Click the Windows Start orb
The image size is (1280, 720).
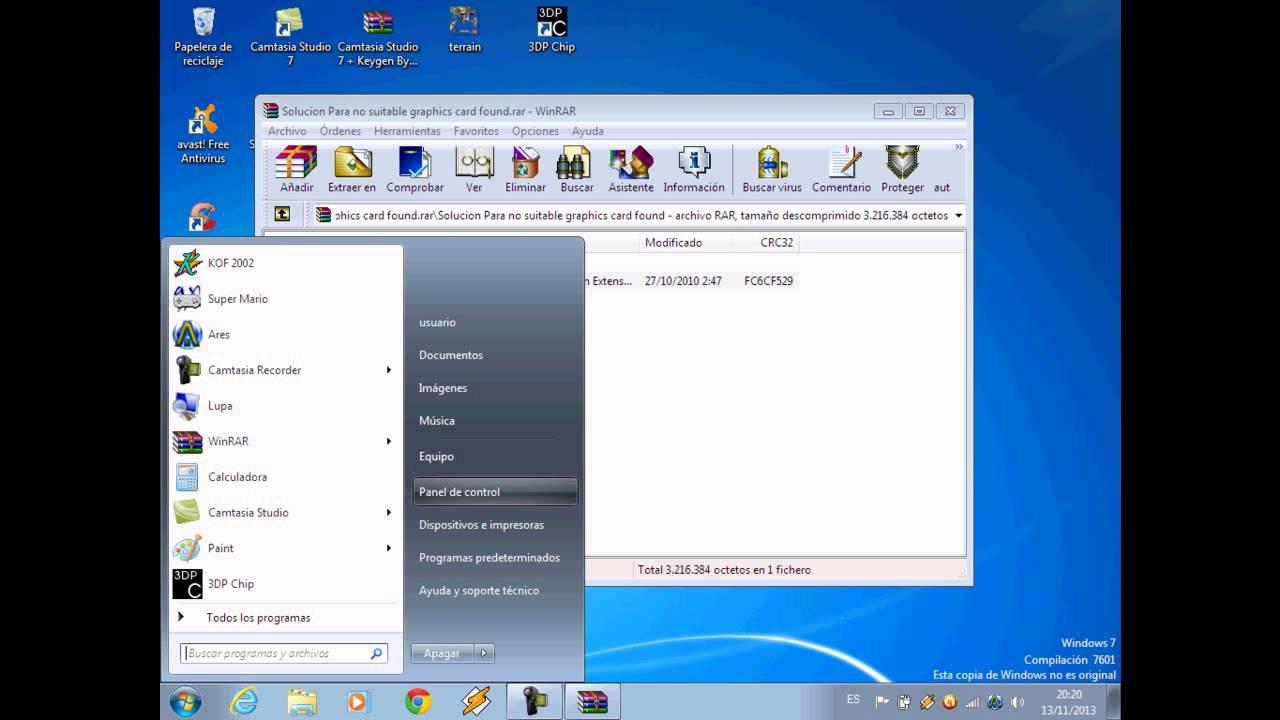tap(186, 702)
